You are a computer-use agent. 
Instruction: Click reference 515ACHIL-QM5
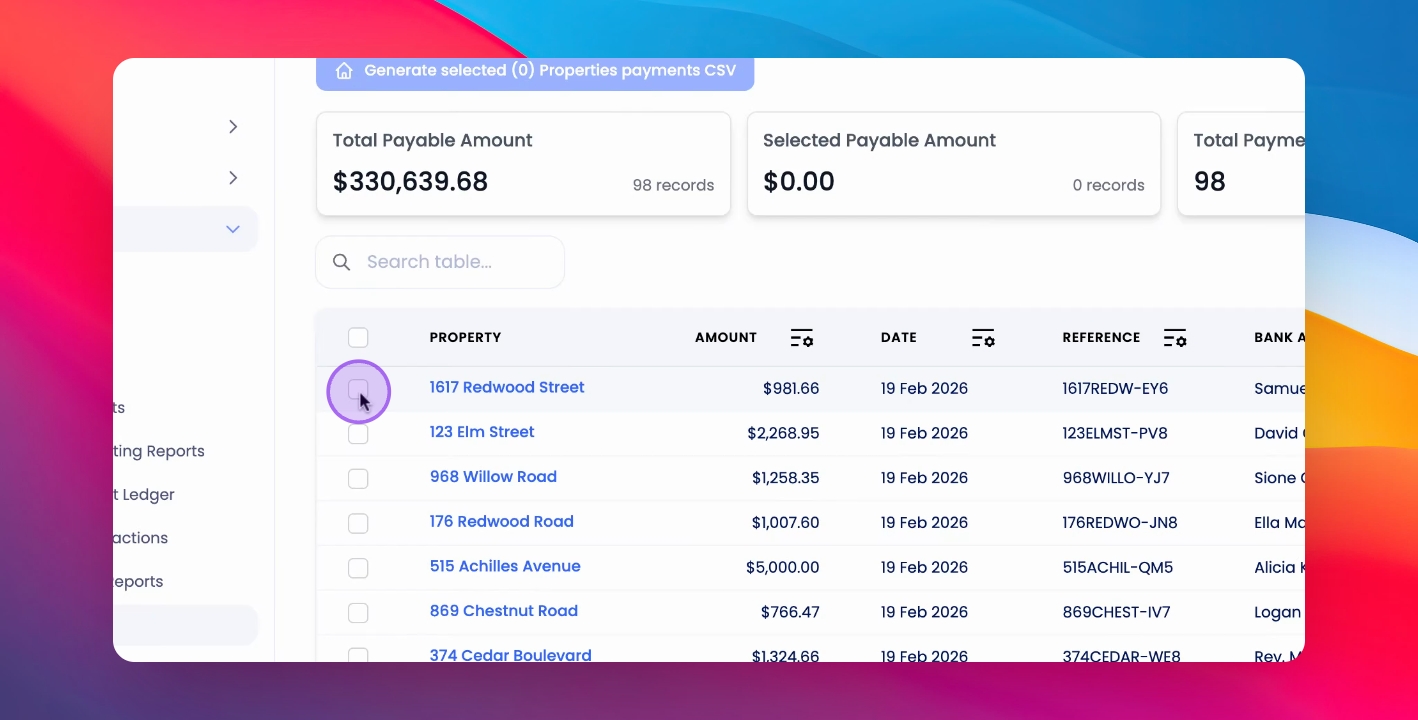click(1118, 568)
